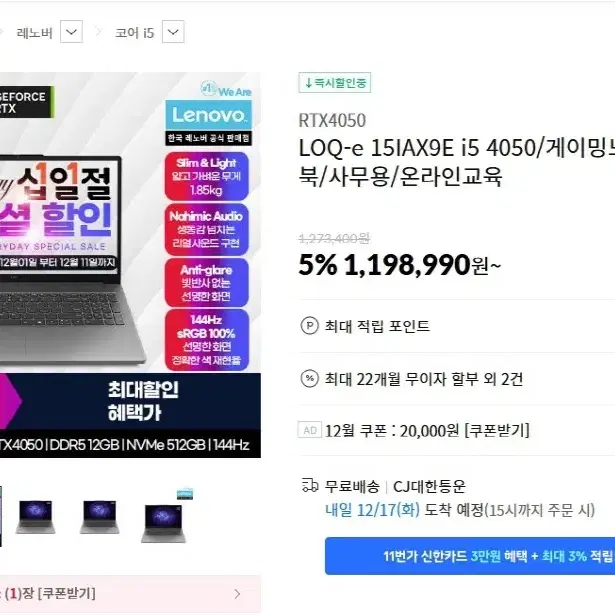The image size is (615, 615).
Task: Click the LOQ-e 15IAX9E product title
Action: click(457, 162)
